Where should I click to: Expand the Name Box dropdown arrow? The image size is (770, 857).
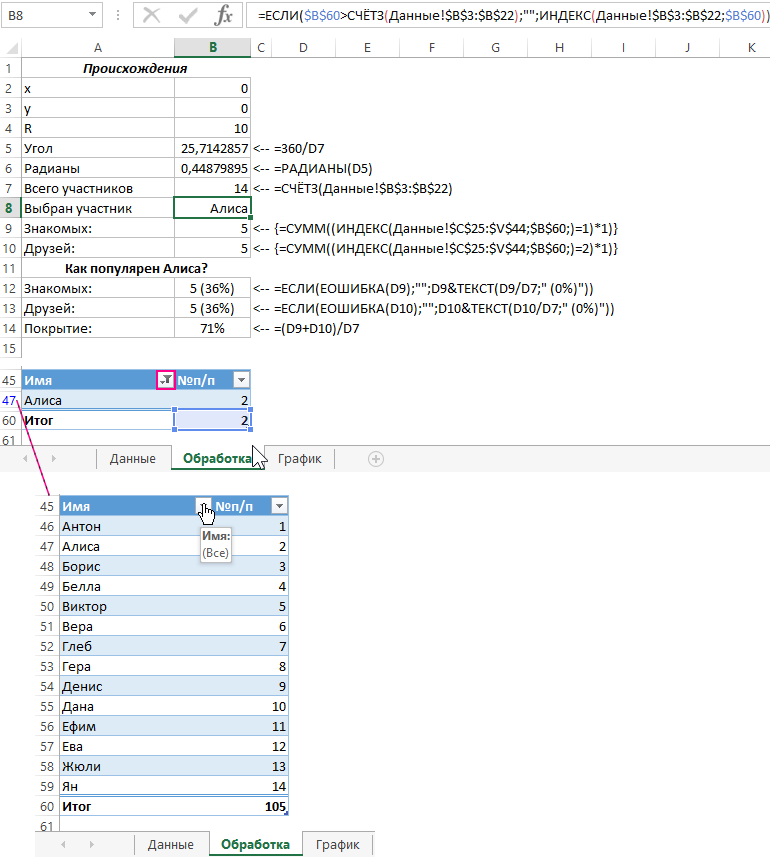(93, 16)
